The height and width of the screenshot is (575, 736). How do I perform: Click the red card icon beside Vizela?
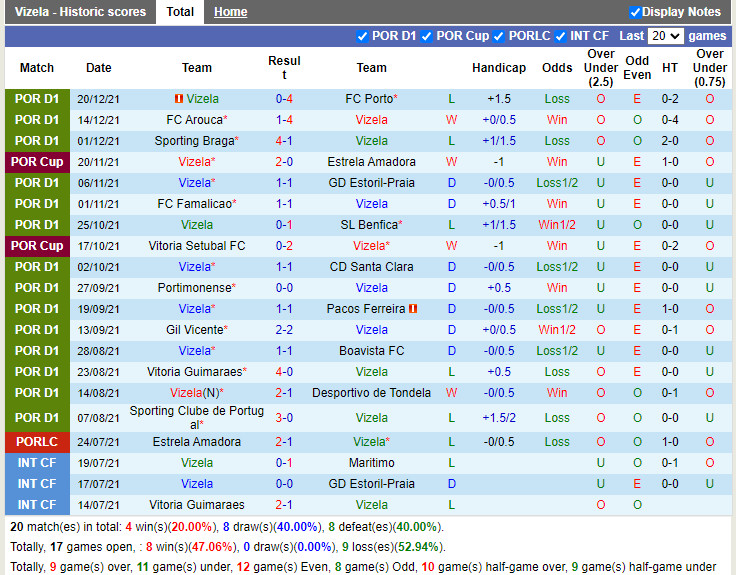179,99
